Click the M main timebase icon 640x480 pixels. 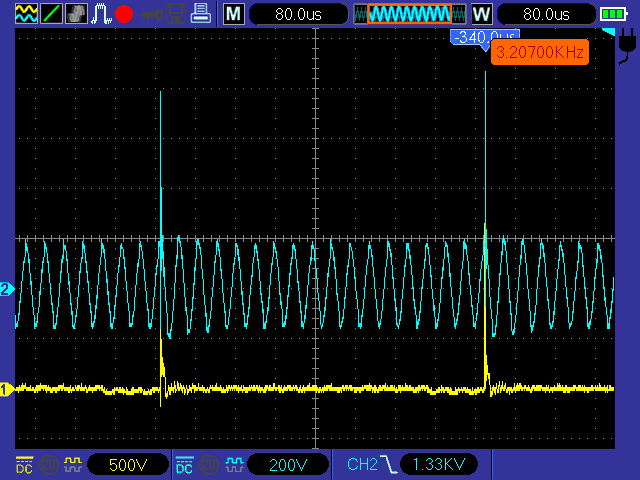point(232,14)
